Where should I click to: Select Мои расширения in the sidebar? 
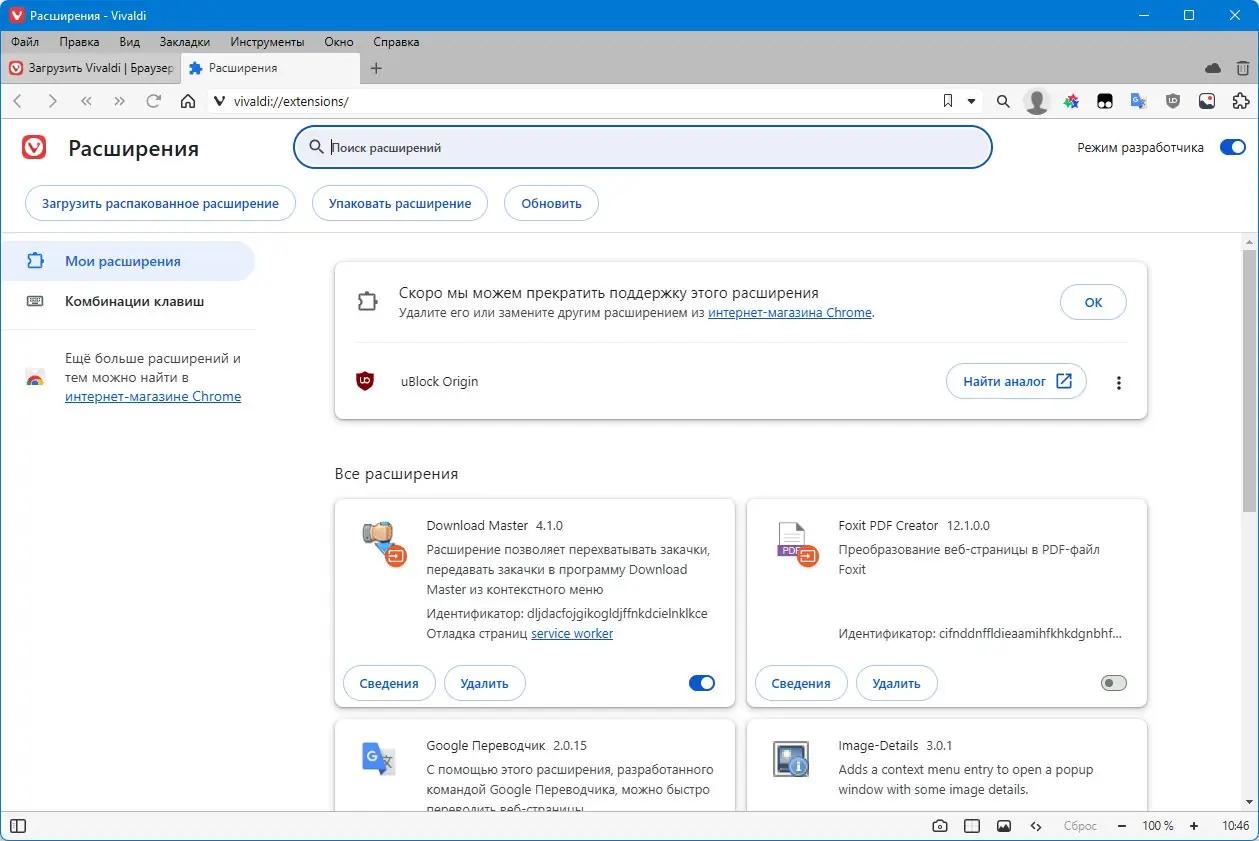[x=127, y=261]
